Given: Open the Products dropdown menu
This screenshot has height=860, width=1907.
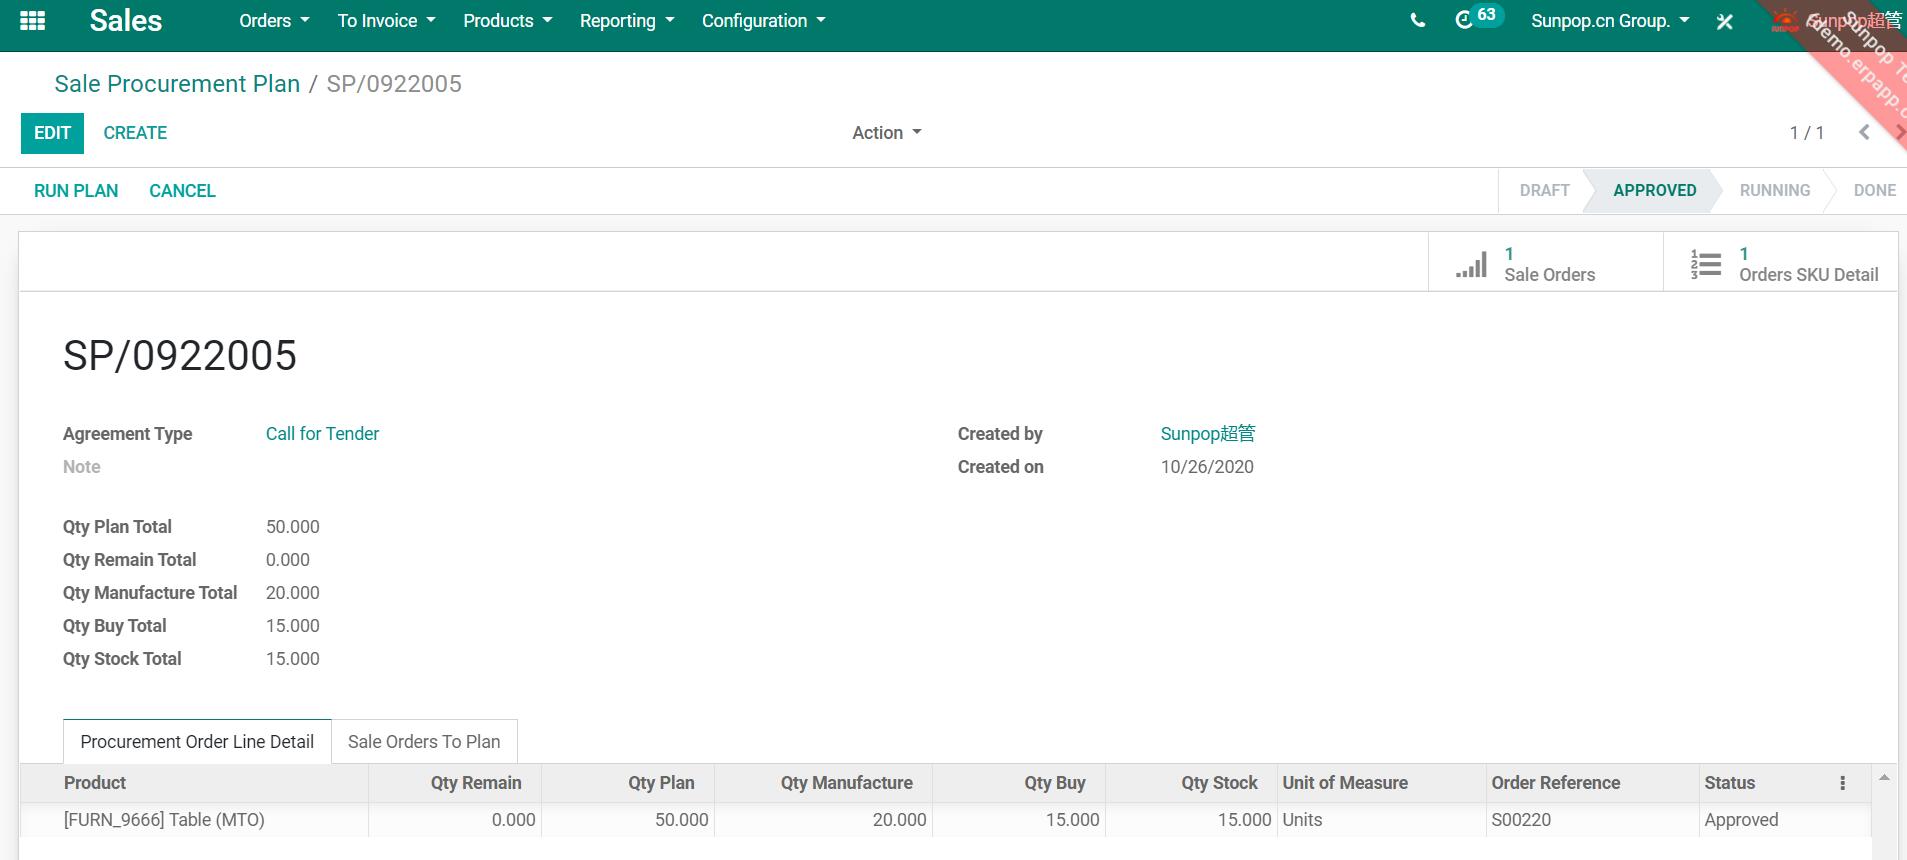Looking at the screenshot, I should pyautogui.click(x=507, y=21).
